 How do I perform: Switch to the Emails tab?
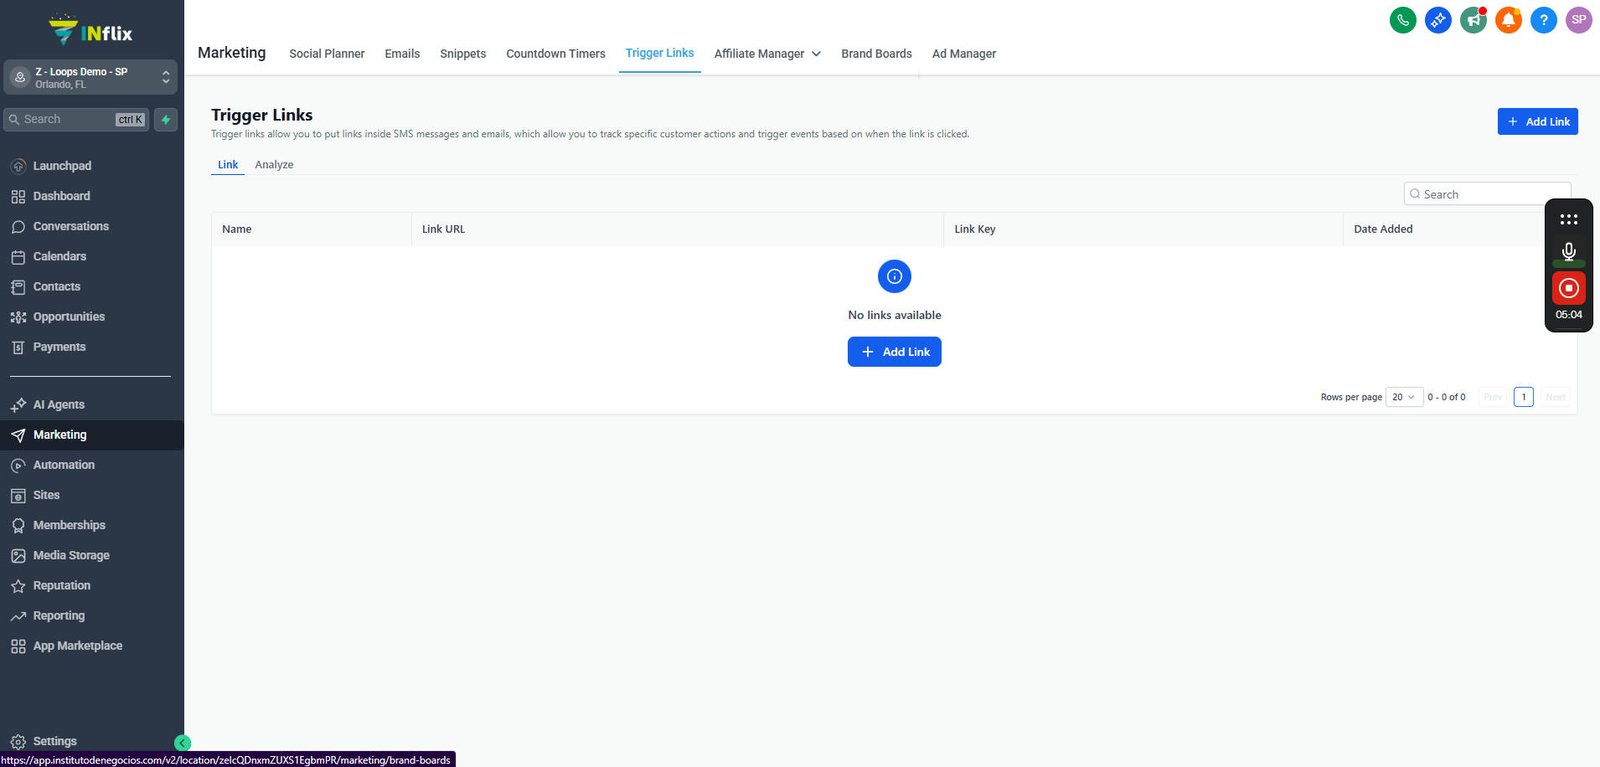(402, 54)
